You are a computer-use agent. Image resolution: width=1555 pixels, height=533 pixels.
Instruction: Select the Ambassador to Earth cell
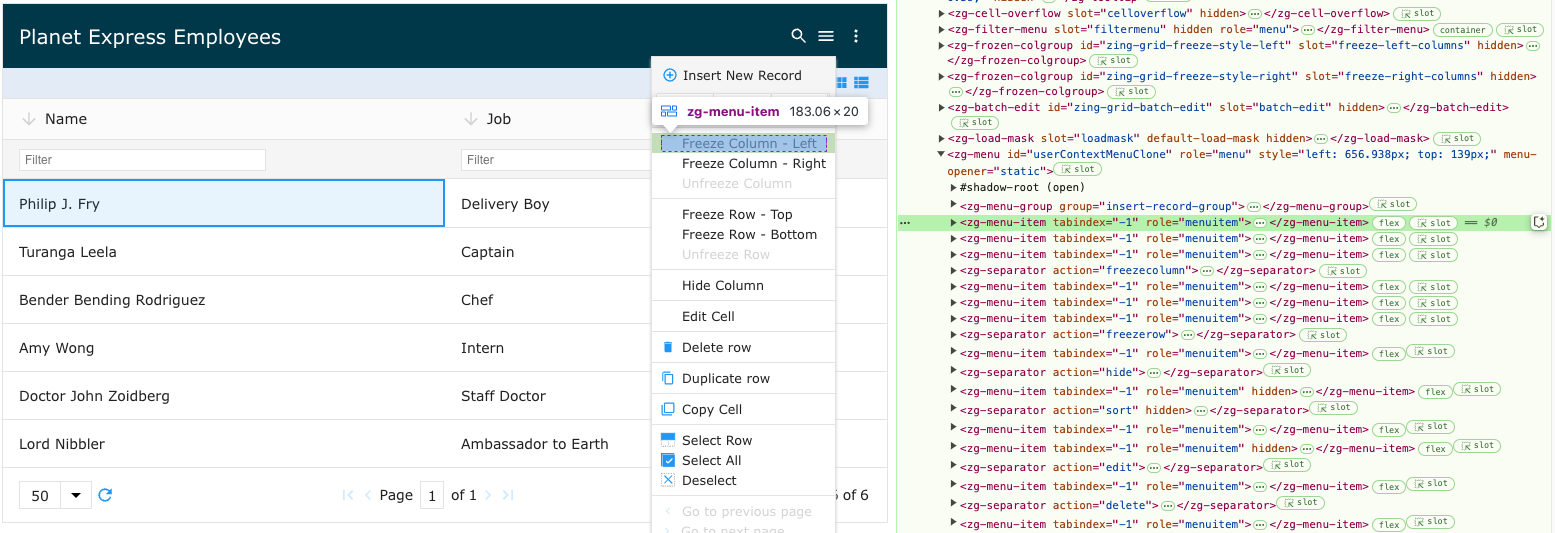point(548,444)
